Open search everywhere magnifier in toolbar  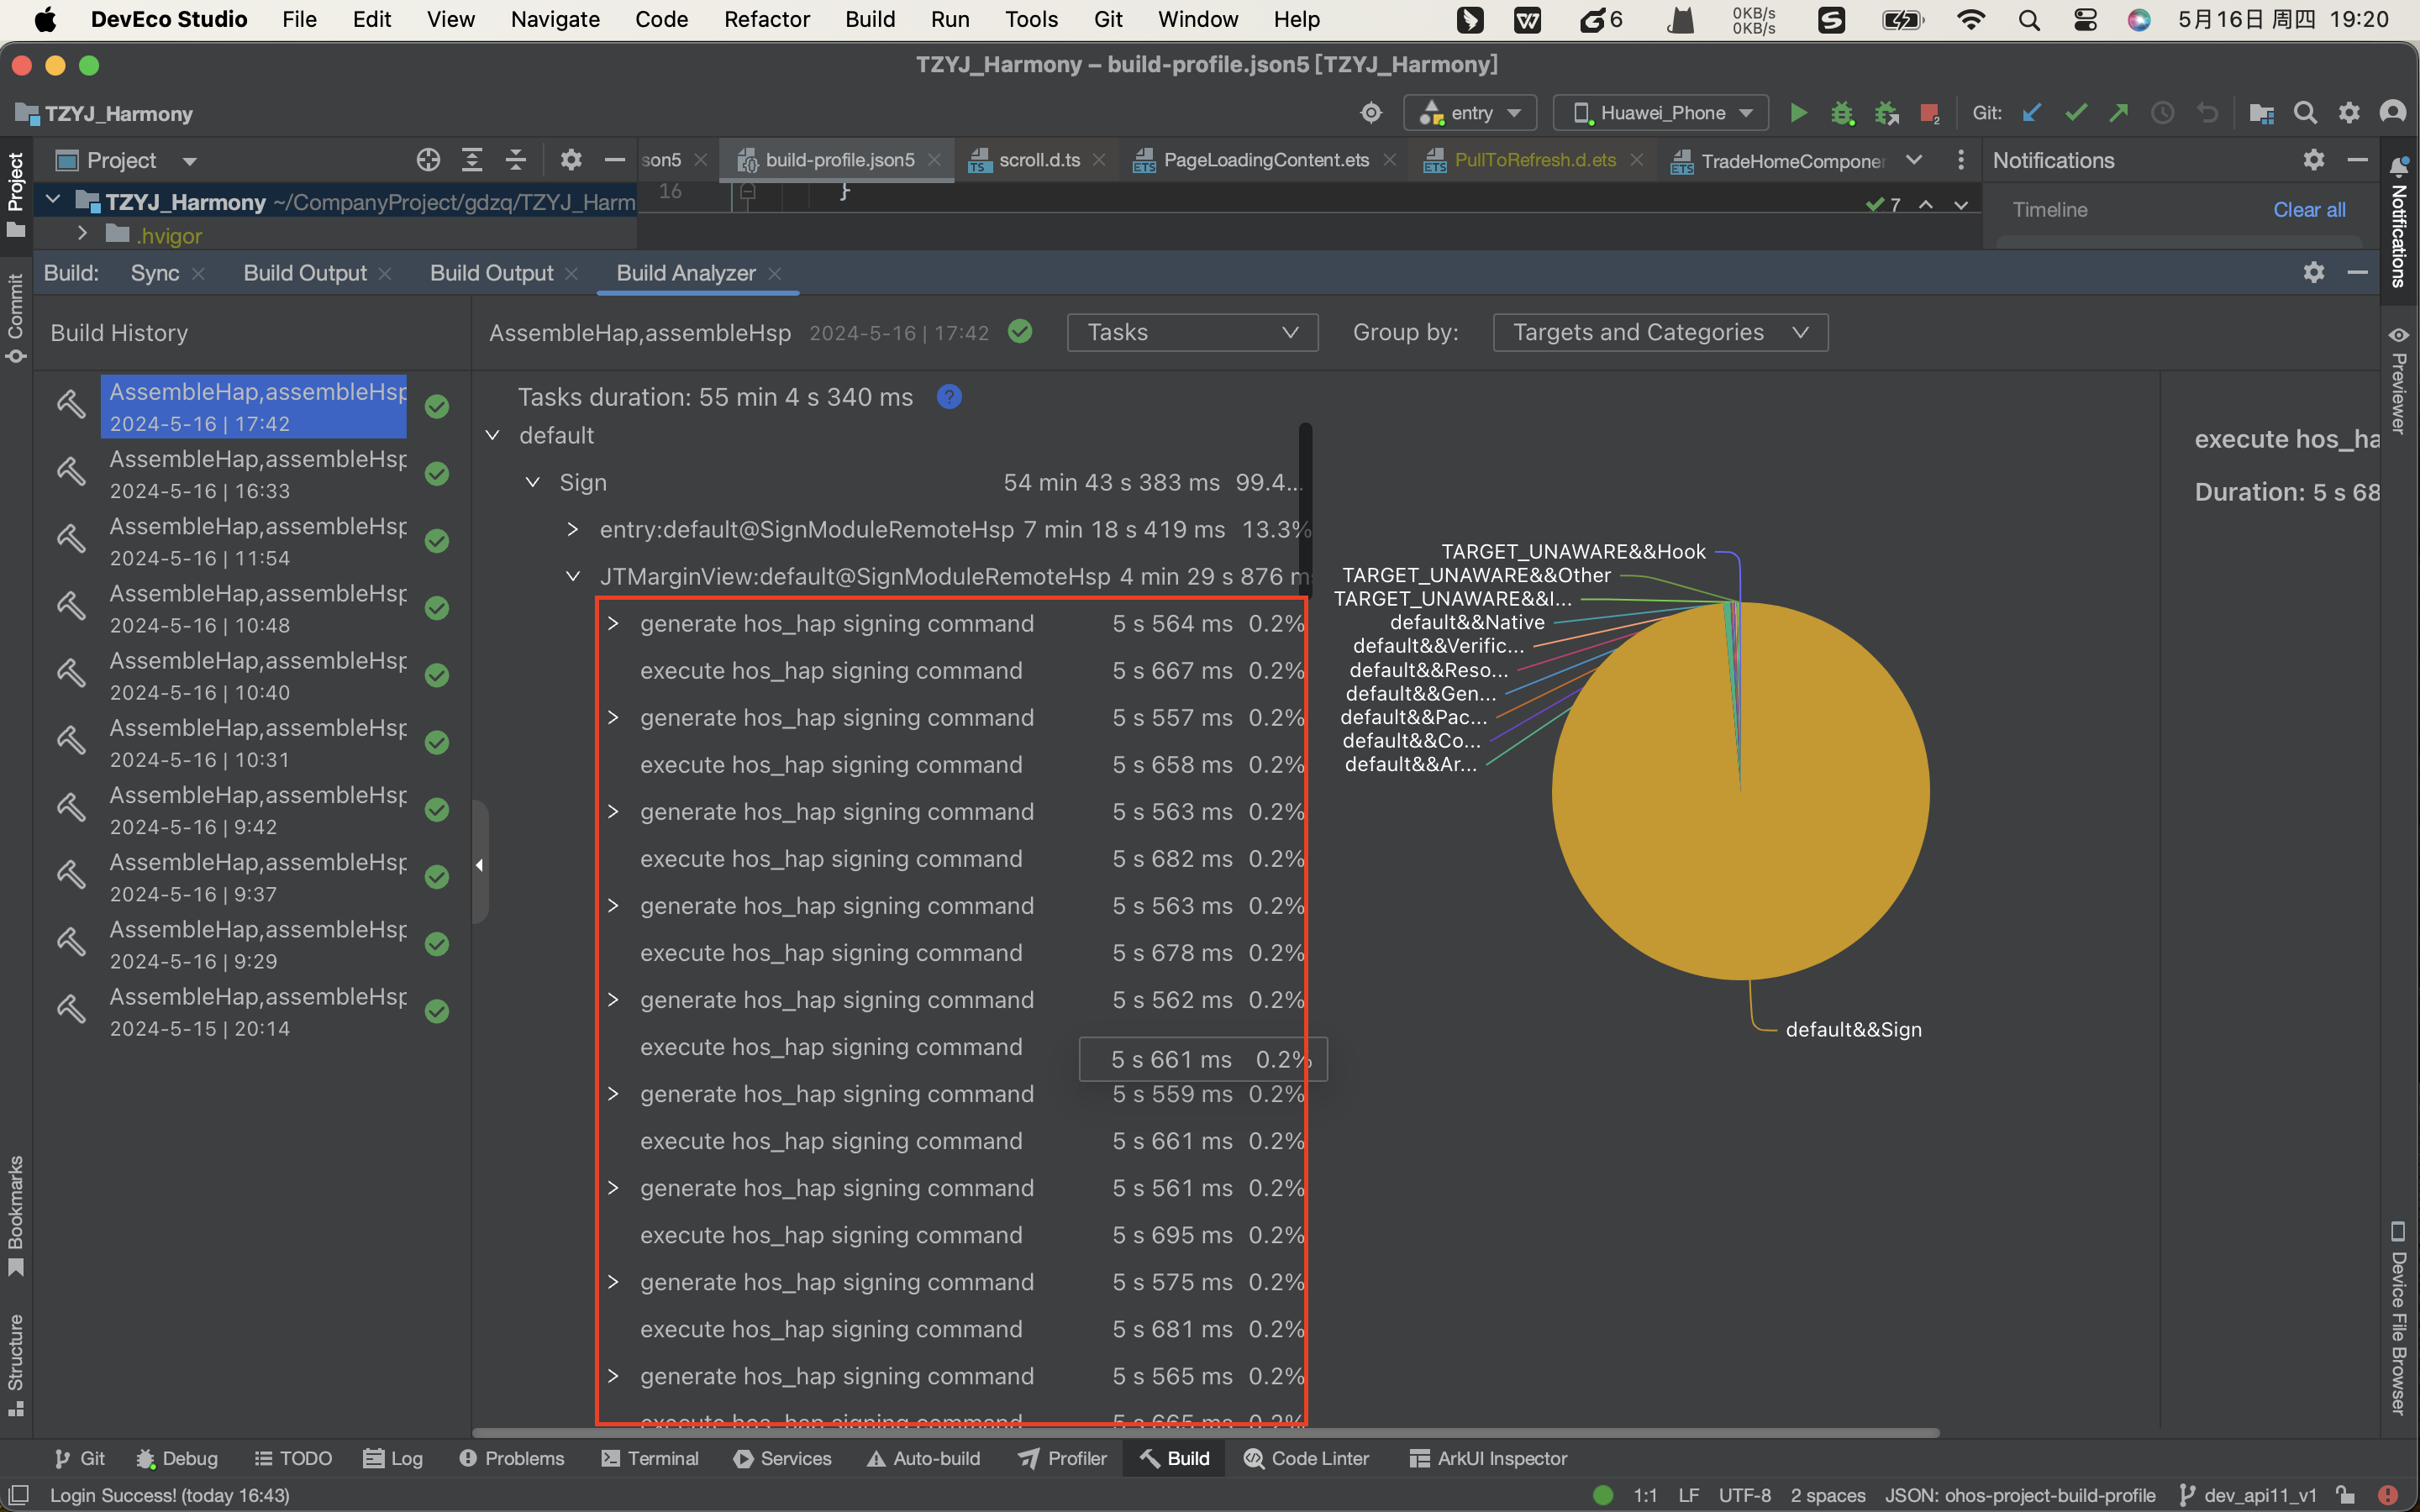2305,113
